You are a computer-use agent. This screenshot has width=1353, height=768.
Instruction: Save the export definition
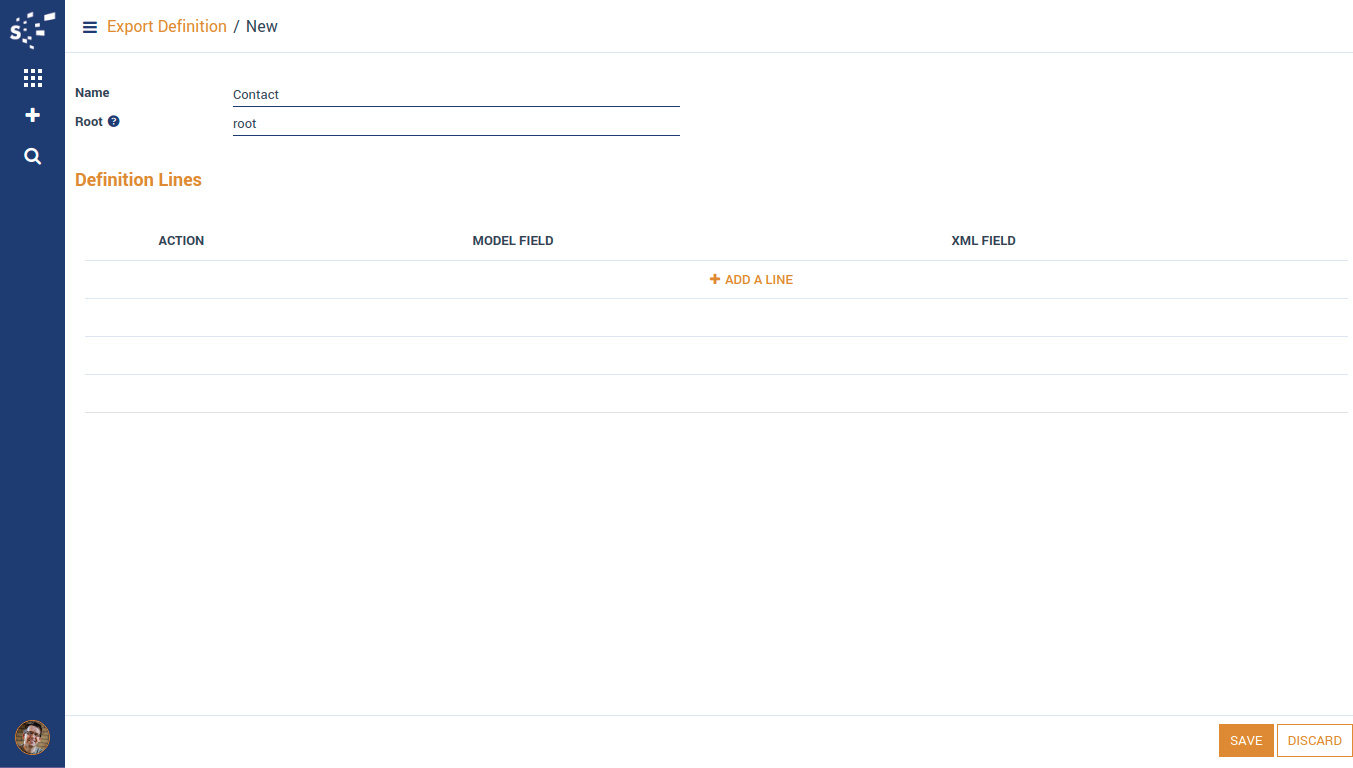[x=1245, y=741]
